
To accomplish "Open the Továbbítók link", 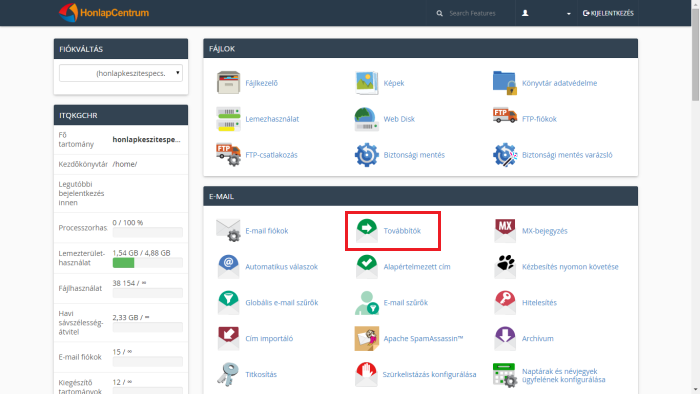I will (402, 231).
